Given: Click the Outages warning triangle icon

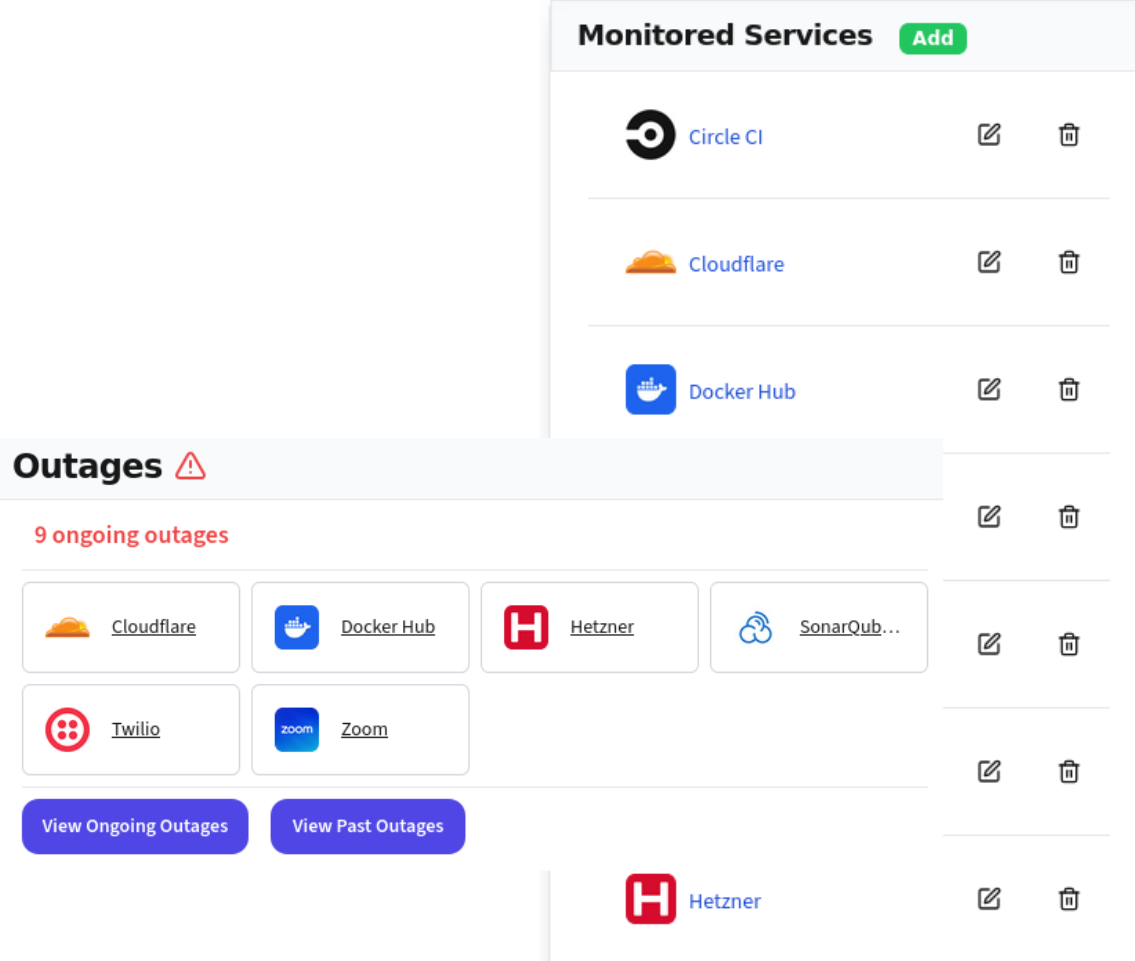Looking at the screenshot, I should [x=190, y=466].
